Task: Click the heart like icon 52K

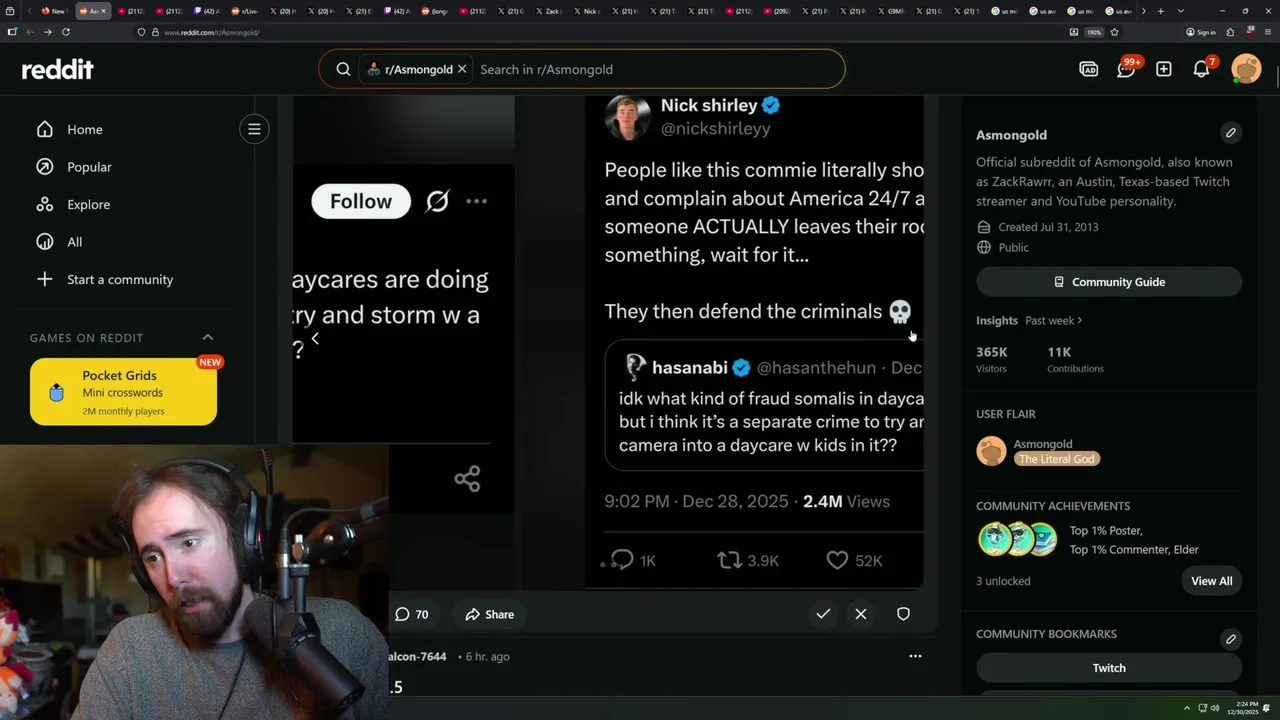Action: [837, 561]
